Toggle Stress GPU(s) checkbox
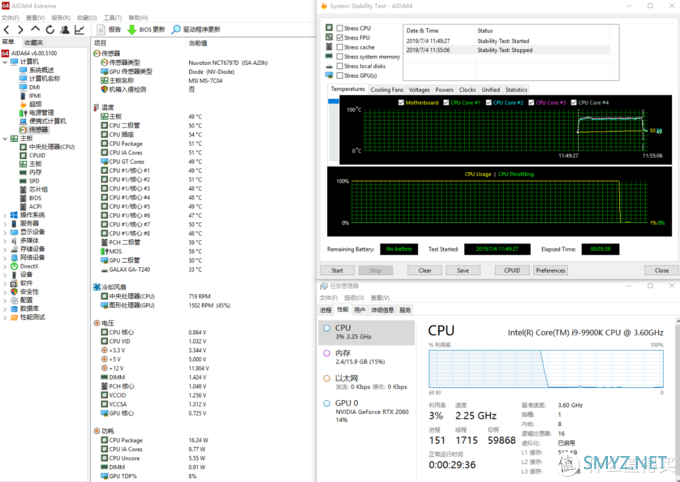680x482 pixels. click(x=340, y=76)
